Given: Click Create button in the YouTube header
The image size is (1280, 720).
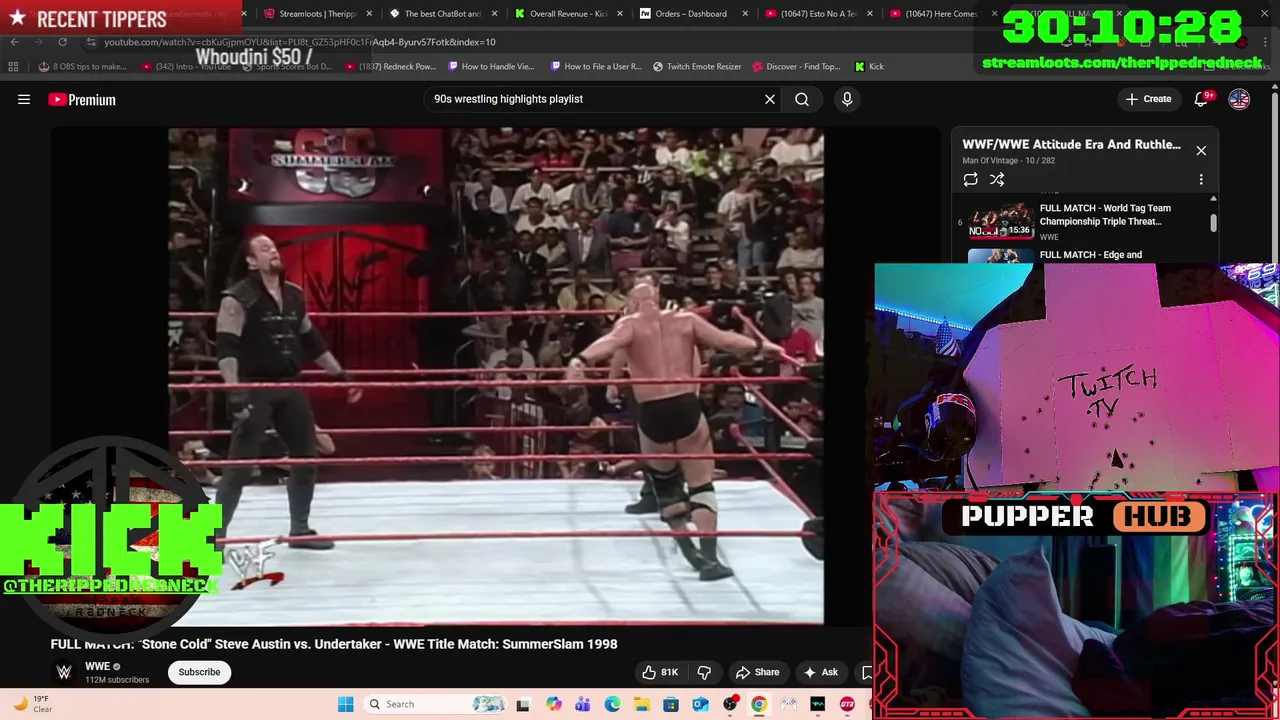Looking at the screenshot, I should [x=1148, y=99].
